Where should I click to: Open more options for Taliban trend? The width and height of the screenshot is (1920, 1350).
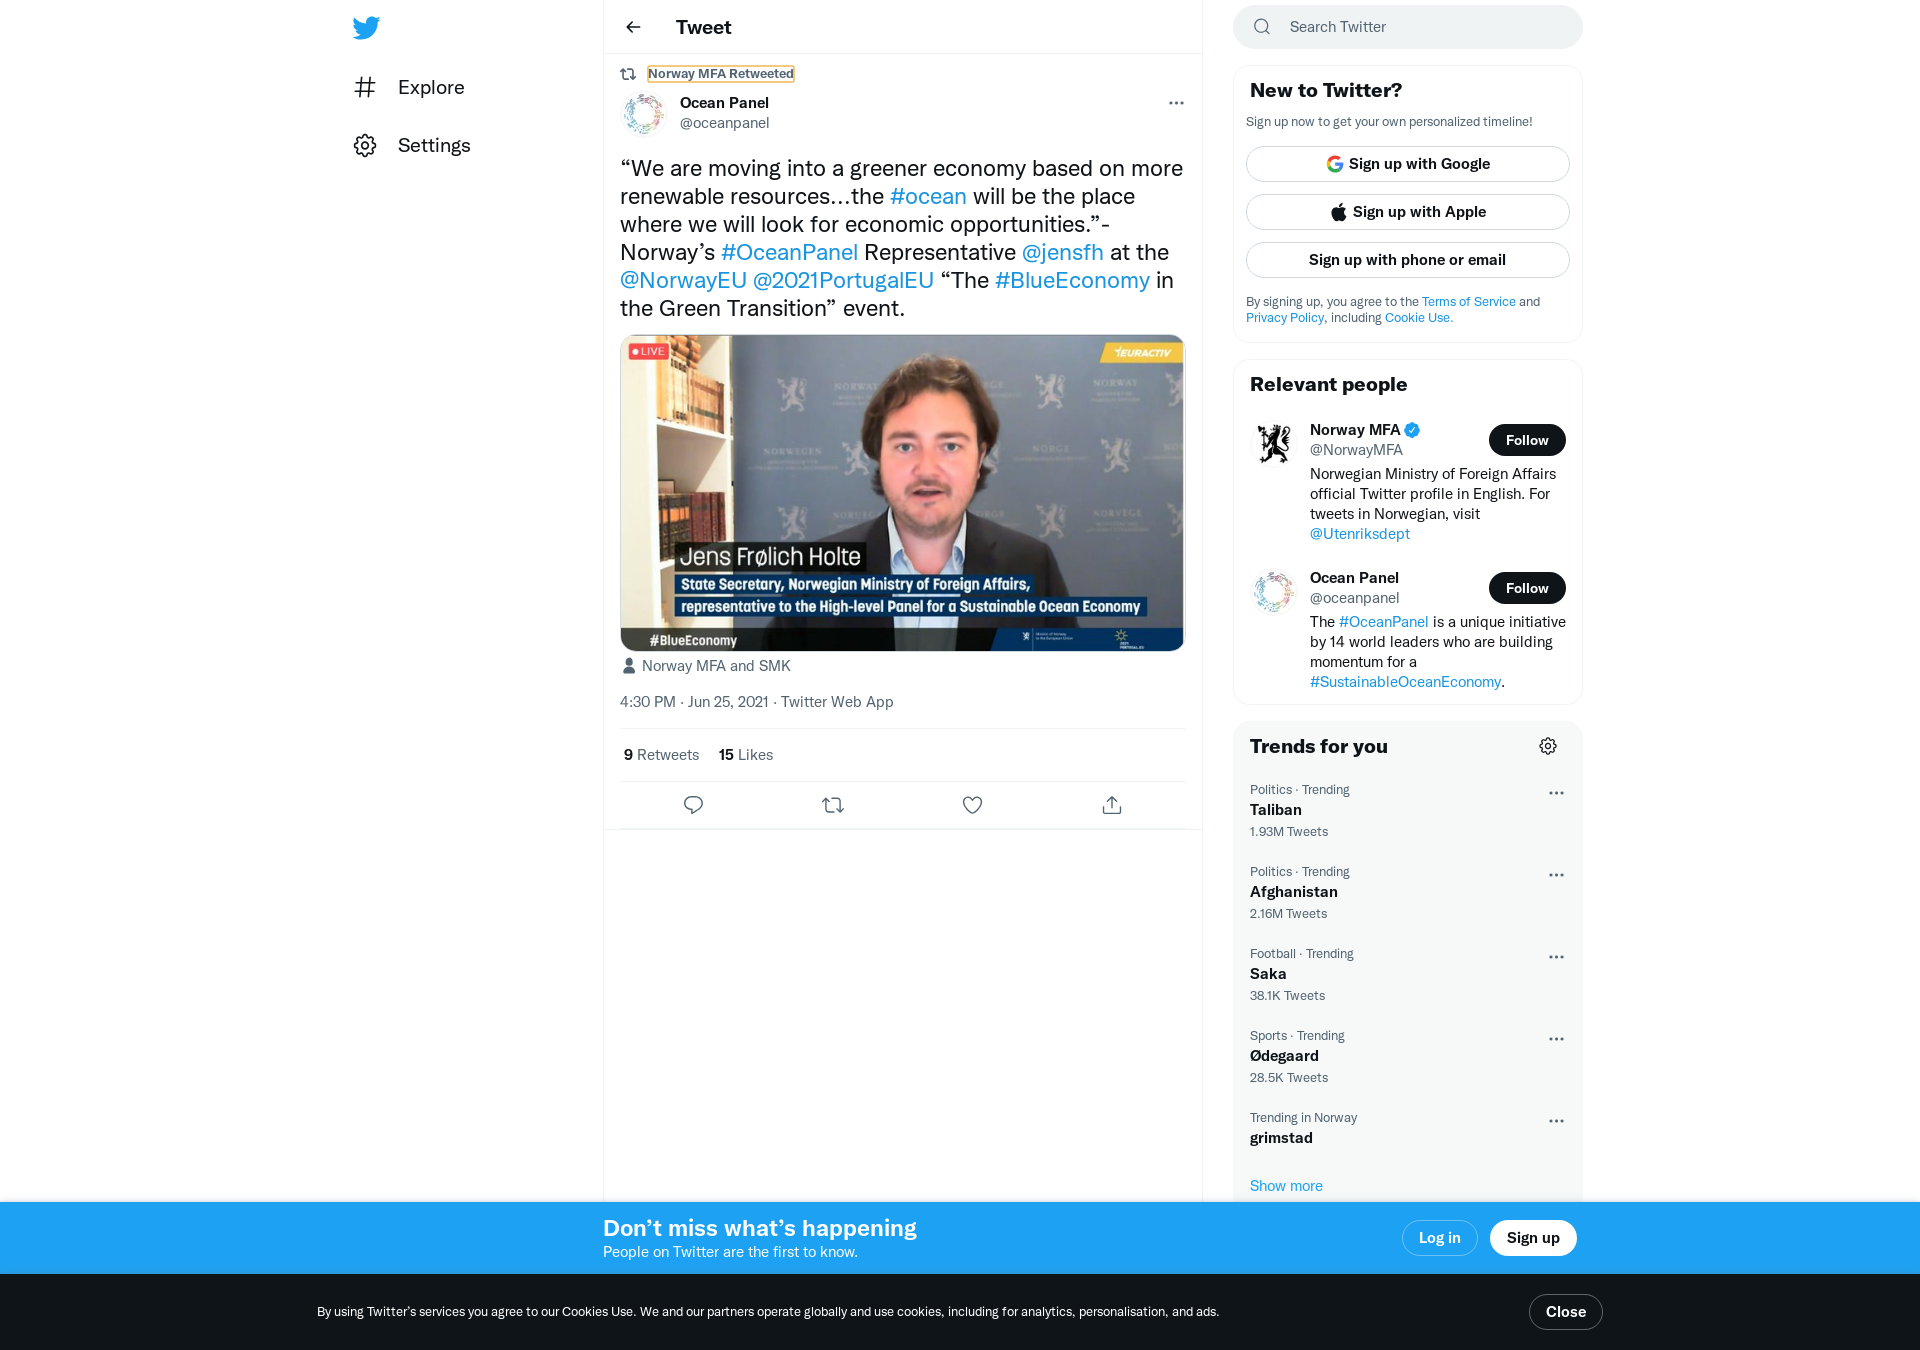(1556, 793)
